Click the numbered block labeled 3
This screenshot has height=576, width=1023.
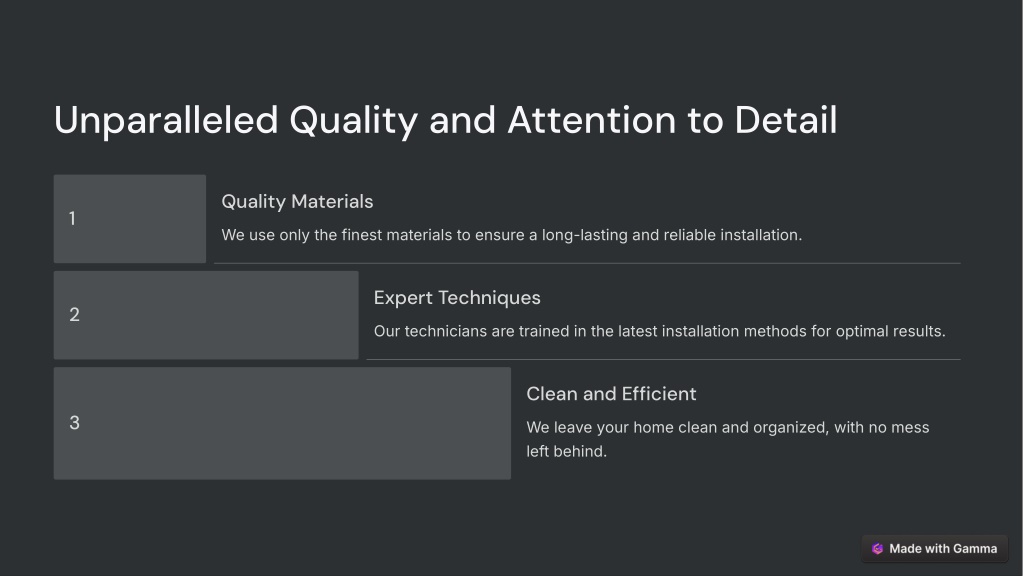pos(282,423)
